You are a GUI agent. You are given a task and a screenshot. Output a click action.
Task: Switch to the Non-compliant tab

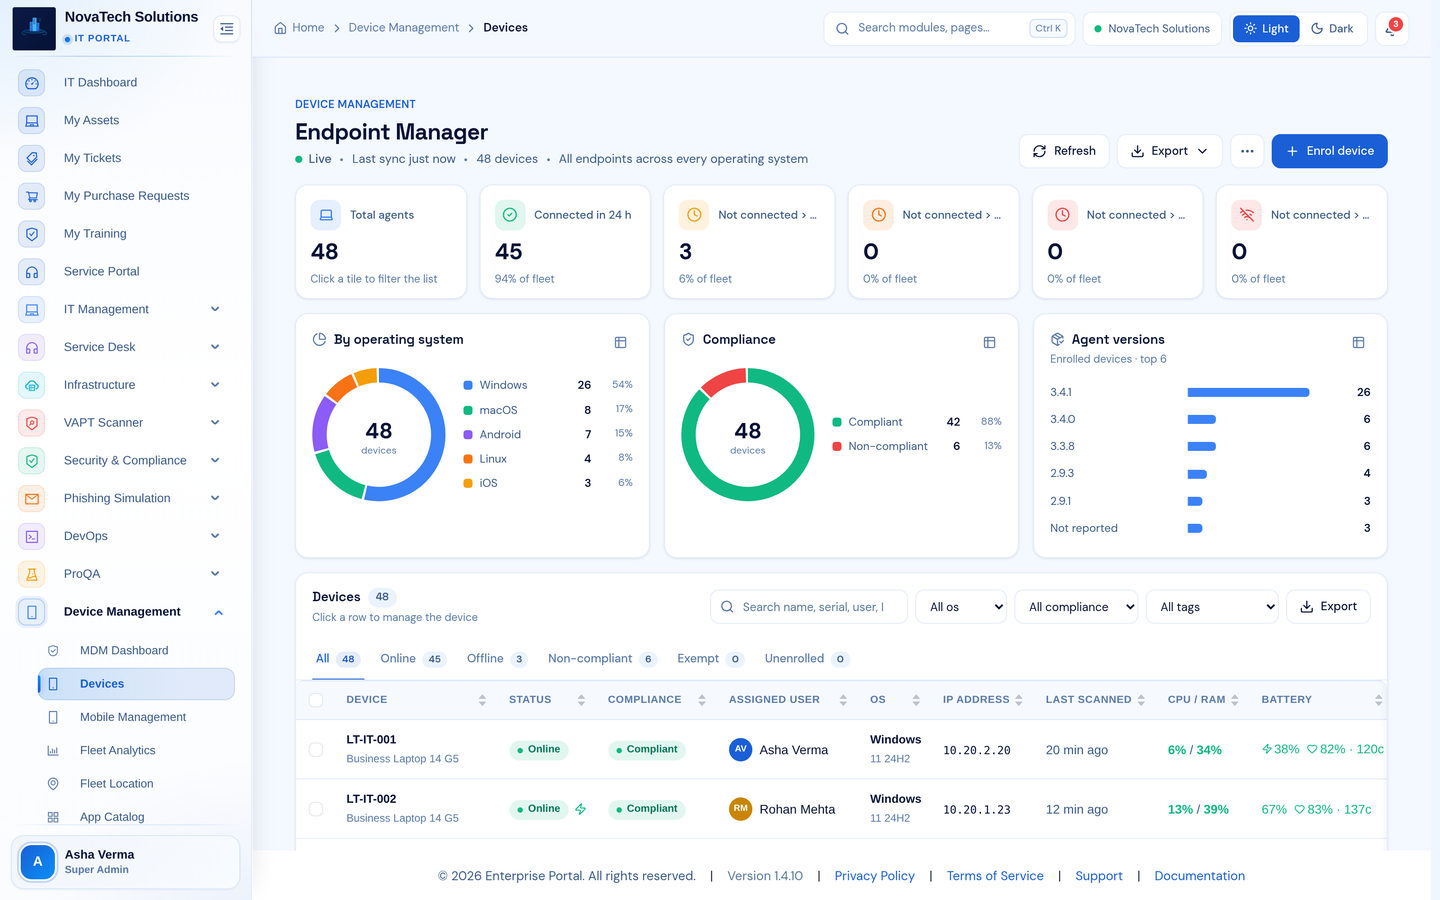pyautogui.click(x=602, y=659)
